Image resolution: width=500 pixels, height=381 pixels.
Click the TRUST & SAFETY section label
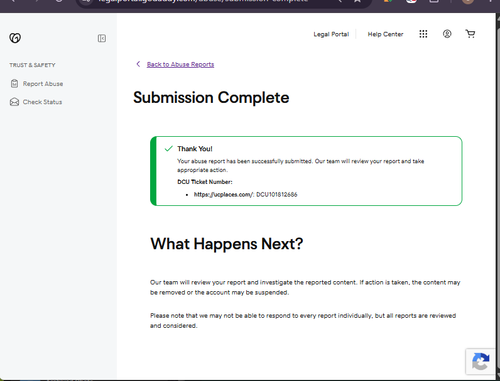click(x=32, y=65)
